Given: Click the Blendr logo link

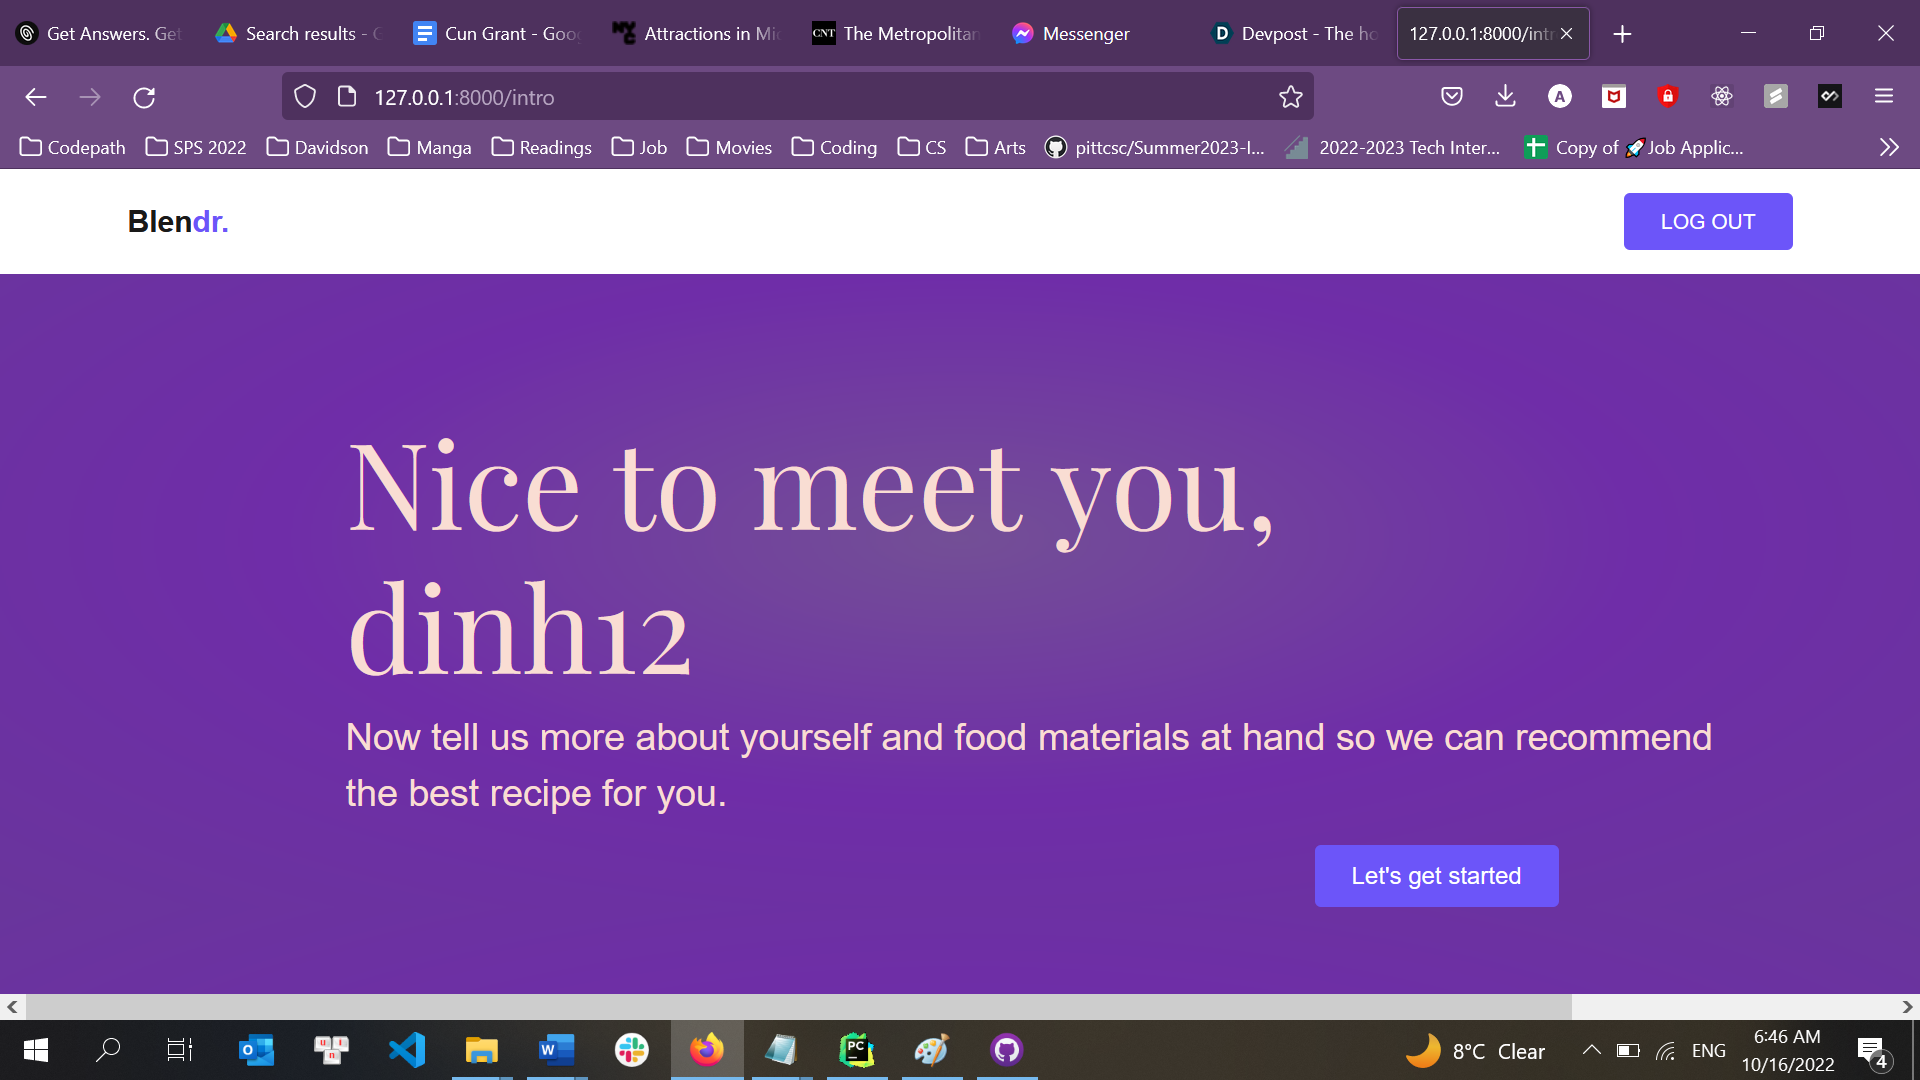Looking at the screenshot, I should pos(178,221).
